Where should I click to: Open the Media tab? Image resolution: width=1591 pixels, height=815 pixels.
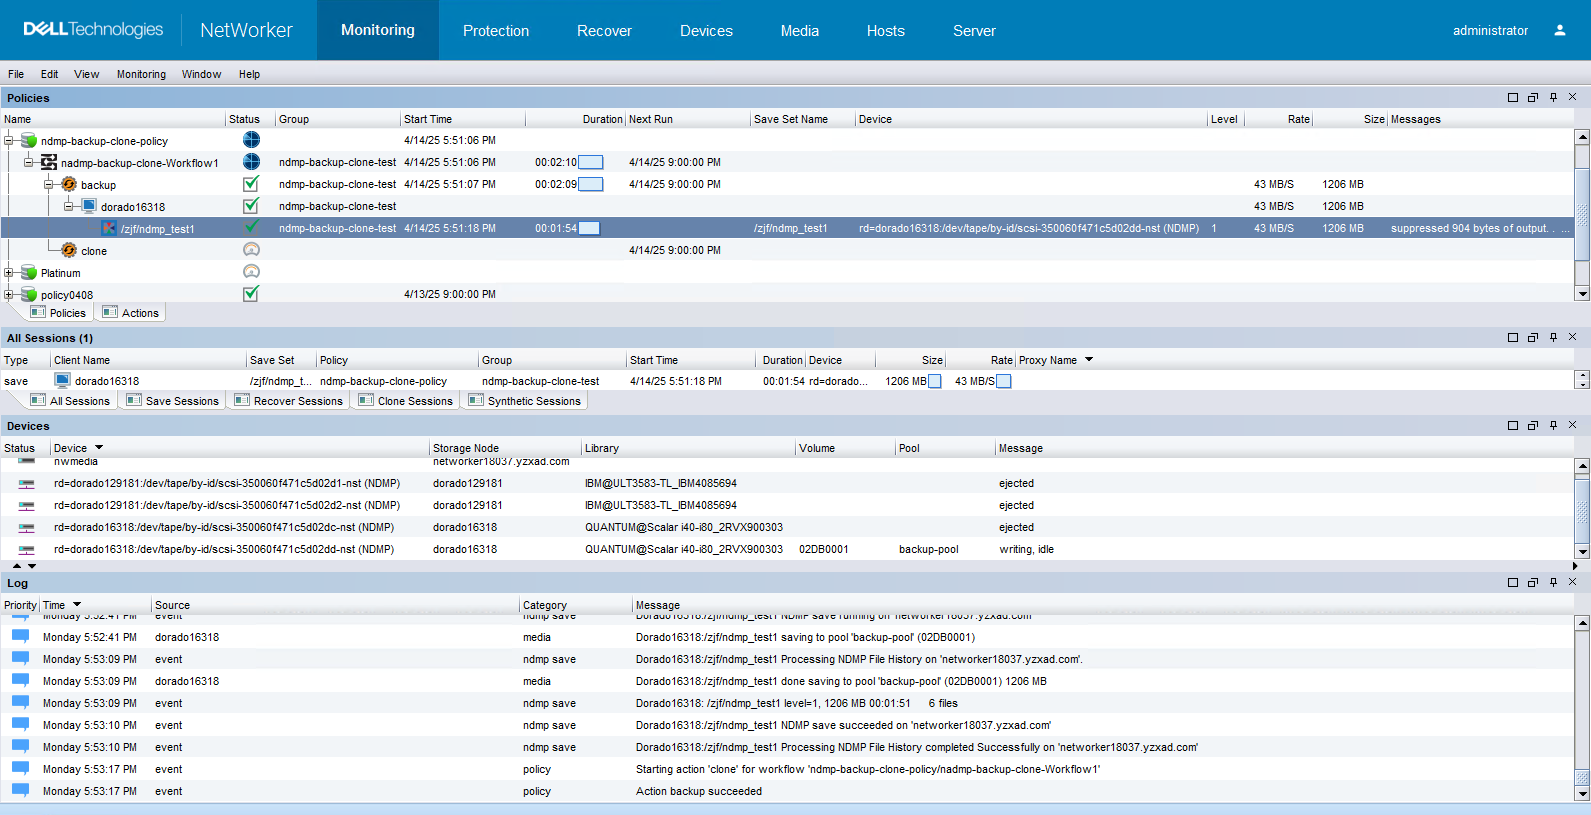pyautogui.click(x=800, y=30)
